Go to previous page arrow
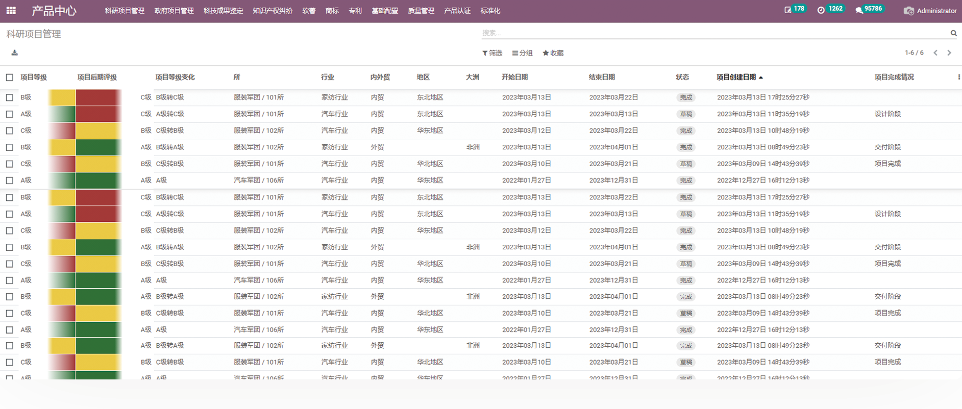Screen dimensions: 962x409 pos(935,52)
